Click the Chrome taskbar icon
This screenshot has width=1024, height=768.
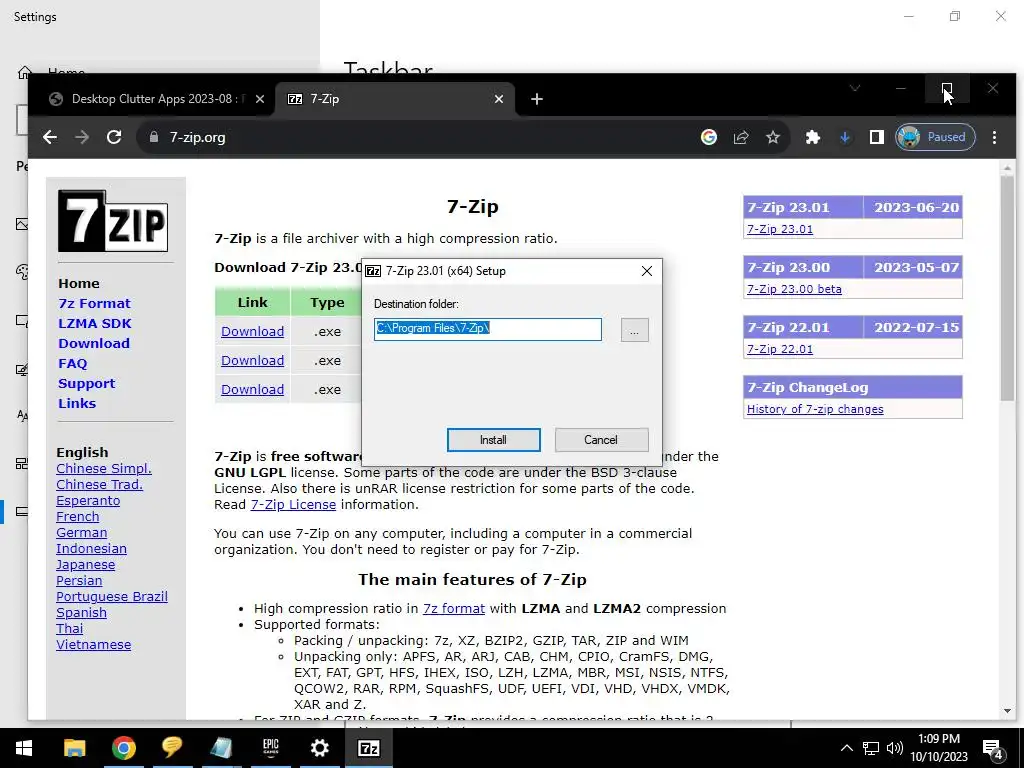123,748
